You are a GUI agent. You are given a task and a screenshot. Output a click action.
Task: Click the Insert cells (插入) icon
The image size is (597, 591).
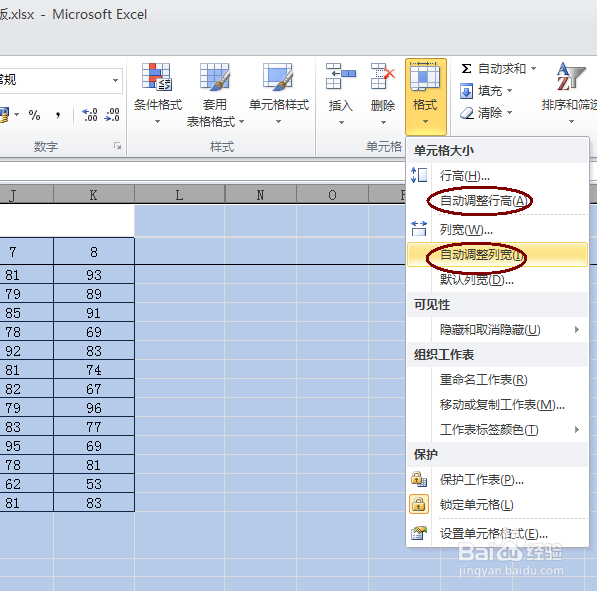tap(340, 77)
